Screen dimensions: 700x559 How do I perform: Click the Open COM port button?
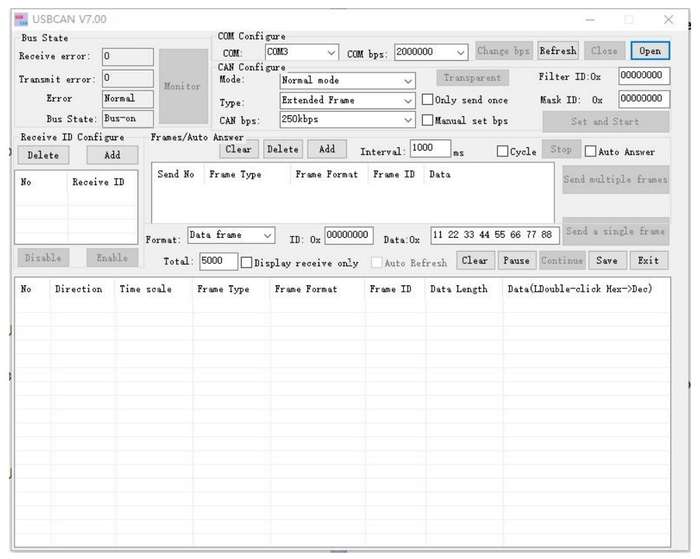click(650, 51)
